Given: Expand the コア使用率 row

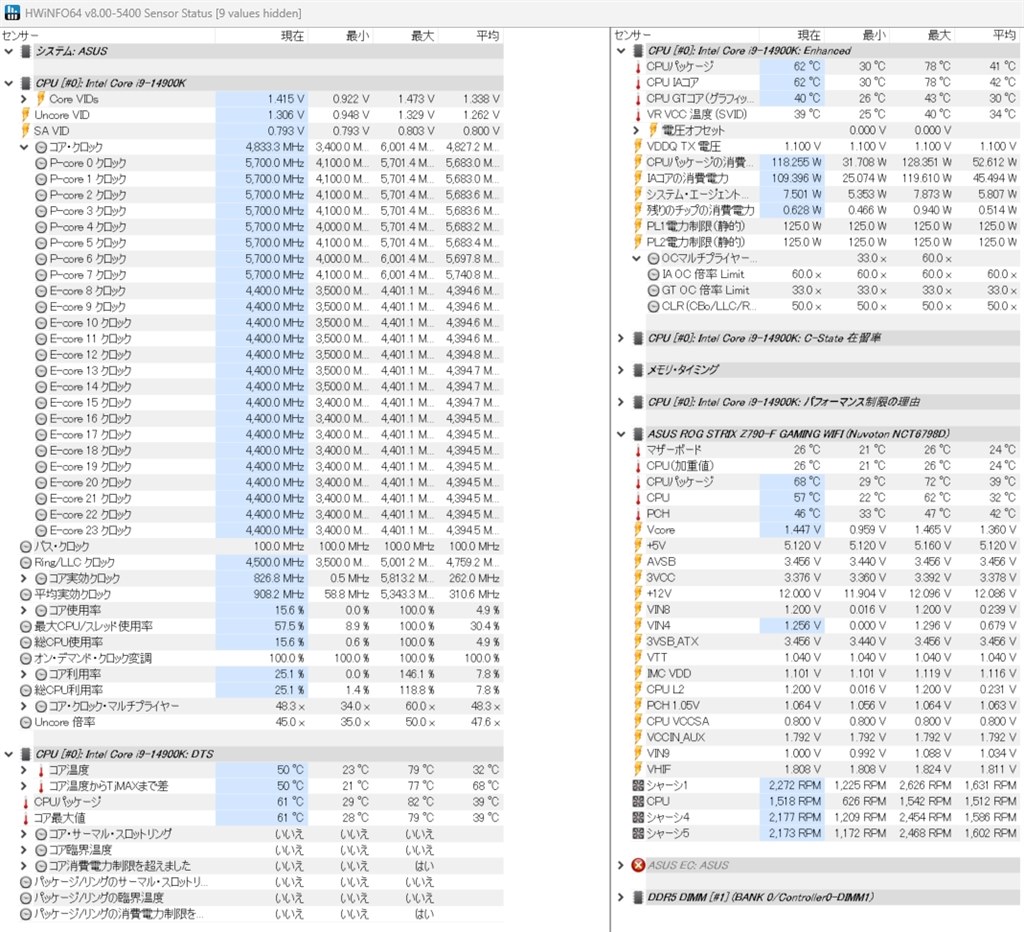Looking at the screenshot, I should (24, 610).
